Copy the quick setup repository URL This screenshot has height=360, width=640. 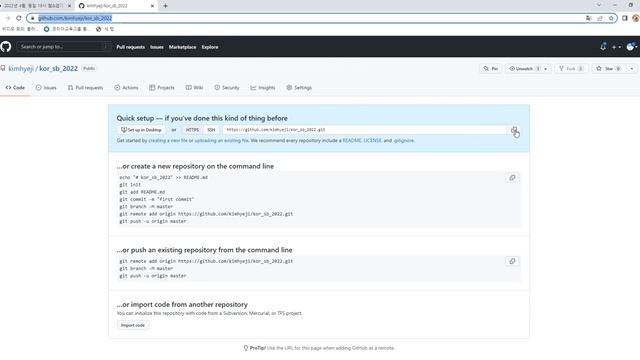(514, 130)
